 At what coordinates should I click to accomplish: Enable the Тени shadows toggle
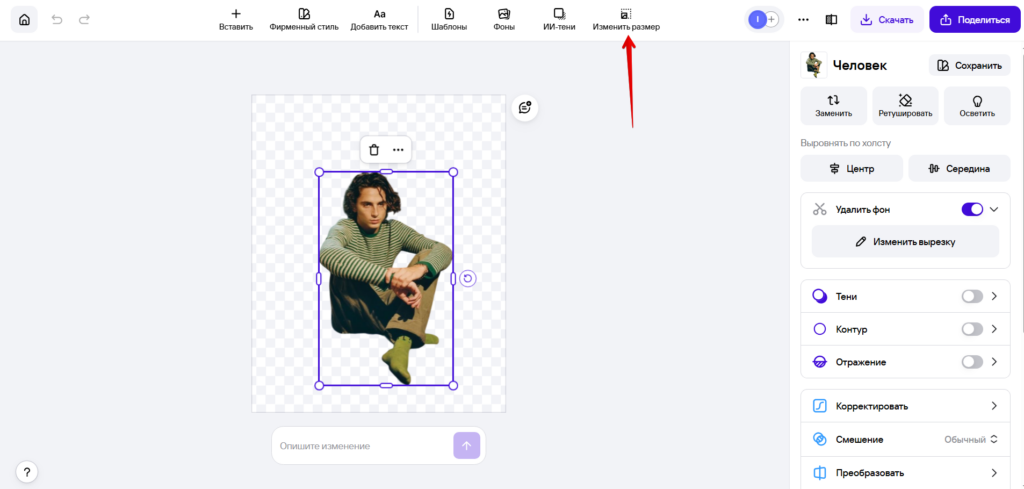coord(972,296)
